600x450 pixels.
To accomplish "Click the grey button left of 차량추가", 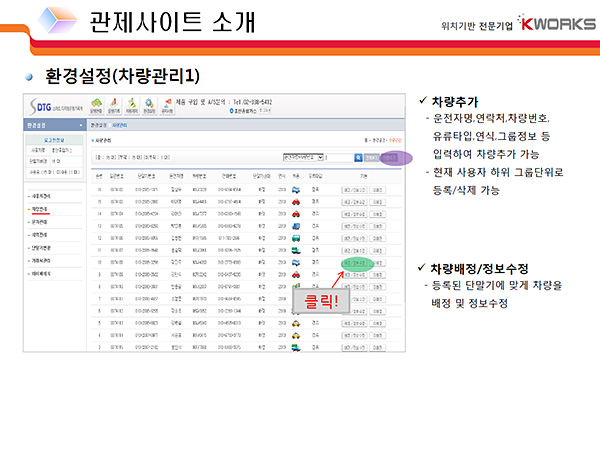I will pos(372,158).
